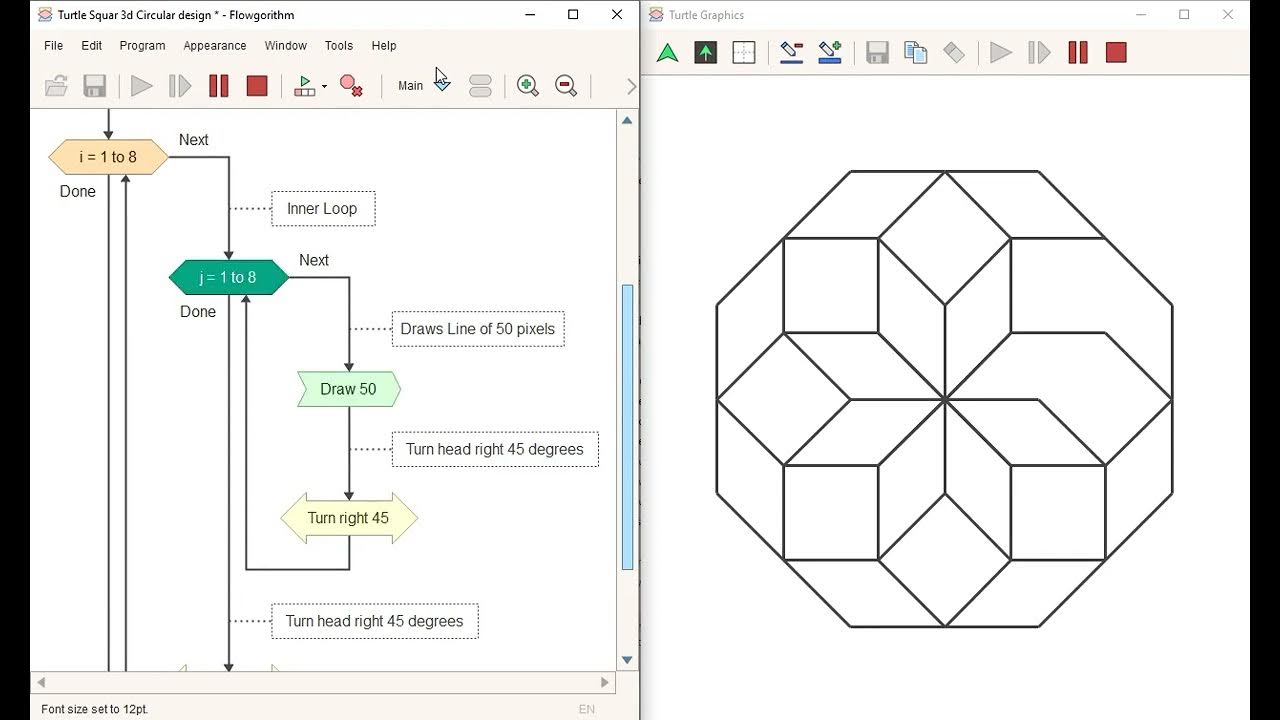Click the green turtle arrow icon
This screenshot has width=1280, height=720.
coord(668,53)
